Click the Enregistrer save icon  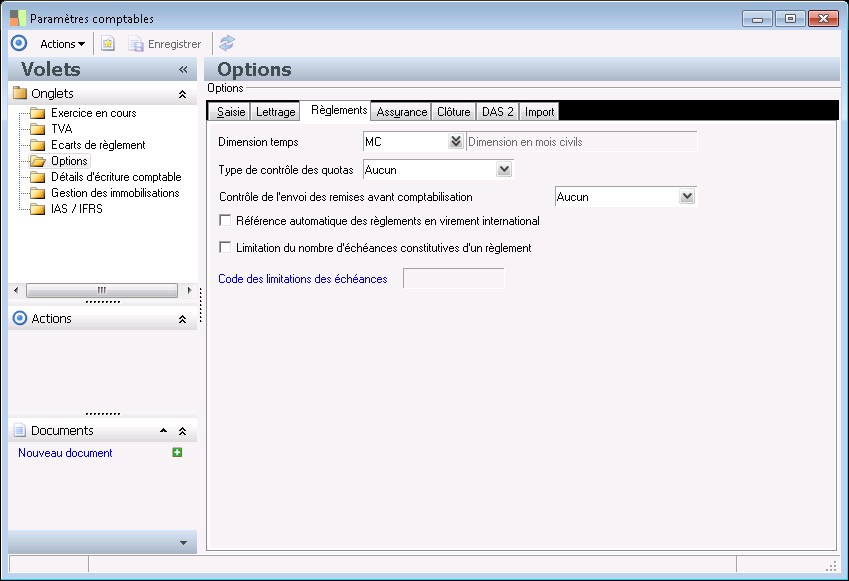coord(136,44)
